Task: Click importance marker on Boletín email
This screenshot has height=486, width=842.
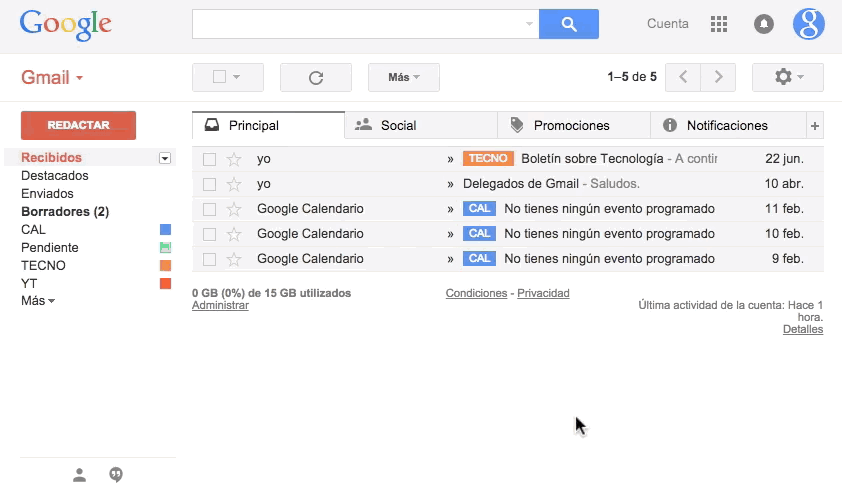Action: 450,159
